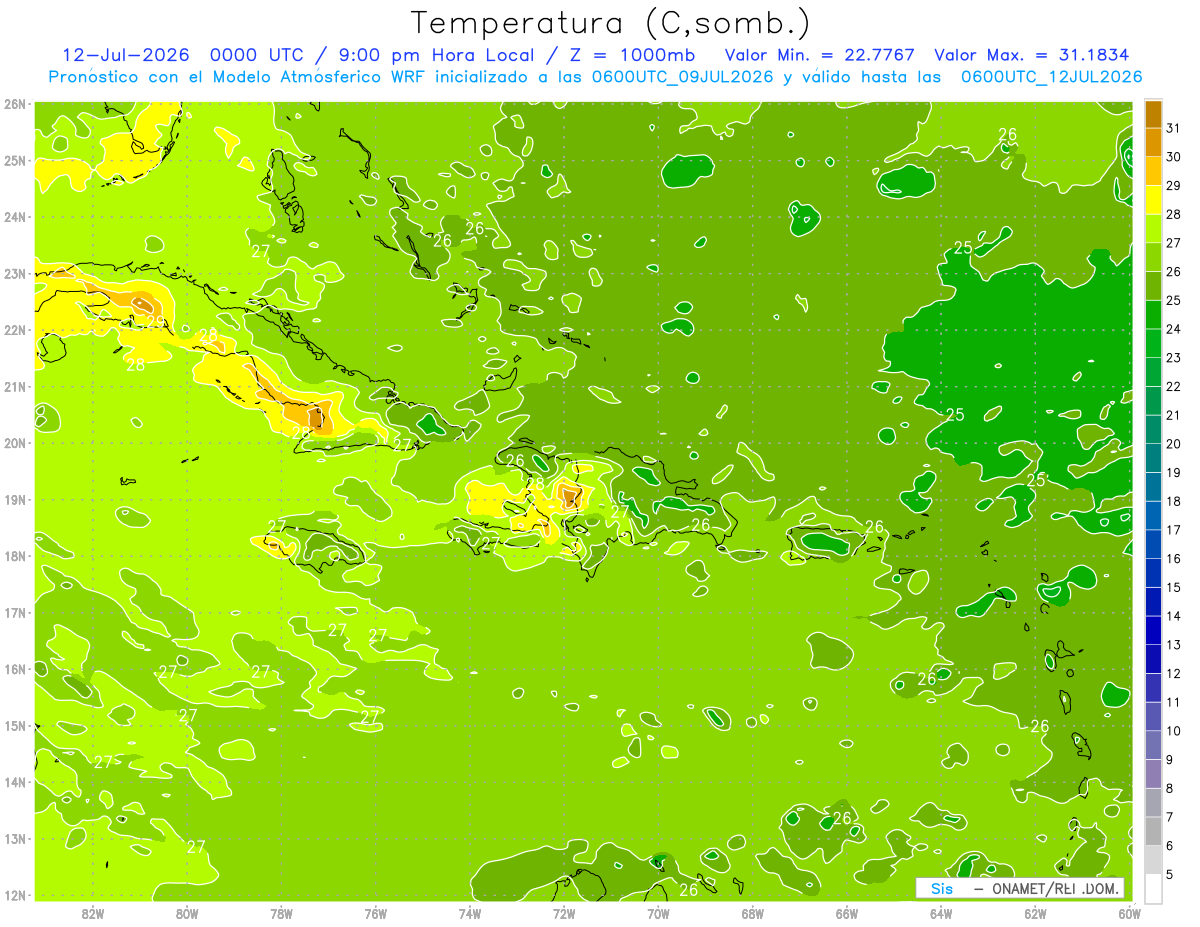The width and height of the screenshot is (1200, 927).
Task: Click the blue "Sis" text in credit box
Action: coord(942,888)
